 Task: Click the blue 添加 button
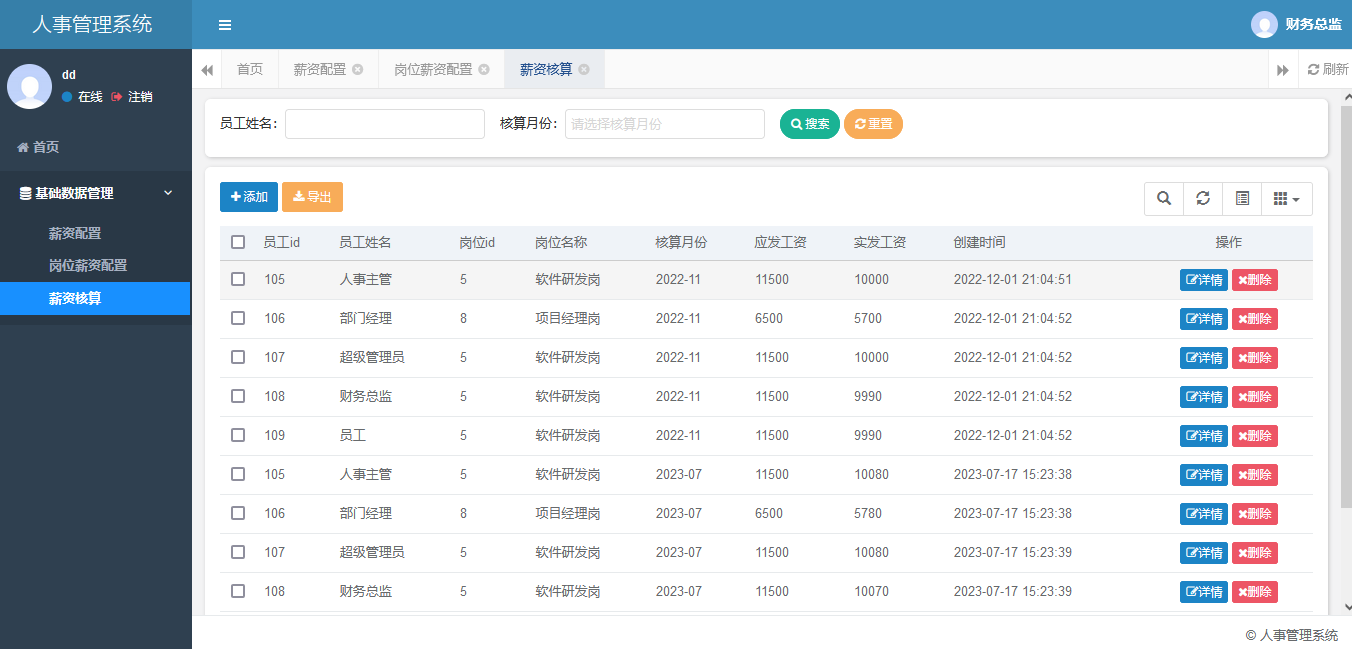click(x=249, y=197)
